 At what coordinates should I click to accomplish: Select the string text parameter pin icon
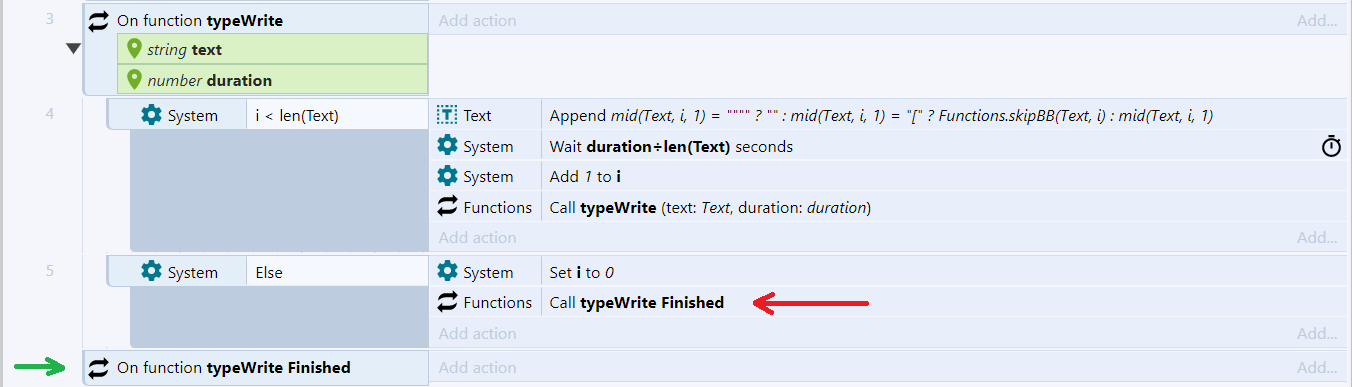click(x=135, y=48)
